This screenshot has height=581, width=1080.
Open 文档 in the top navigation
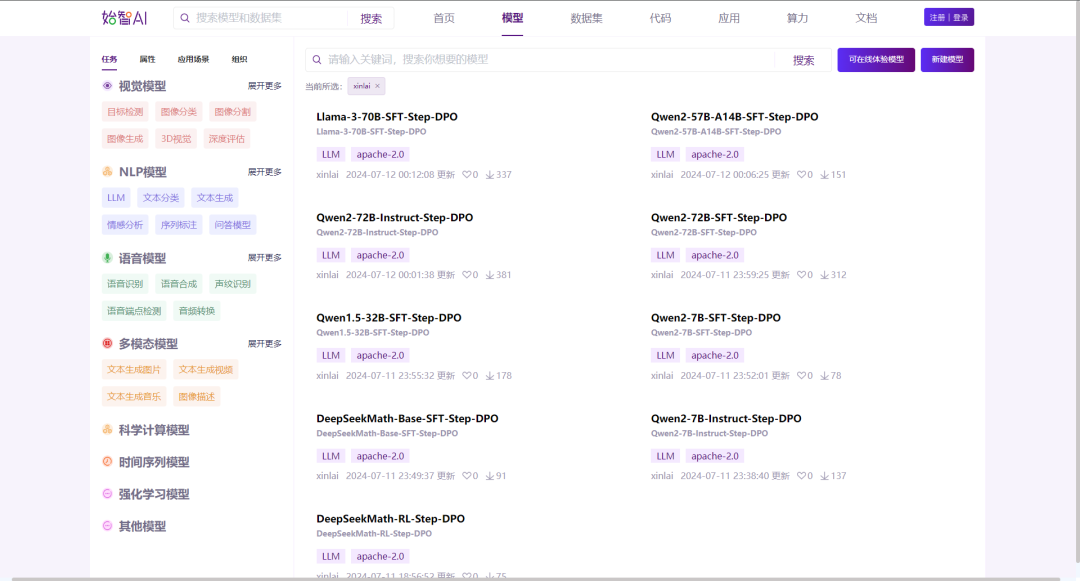pos(866,19)
